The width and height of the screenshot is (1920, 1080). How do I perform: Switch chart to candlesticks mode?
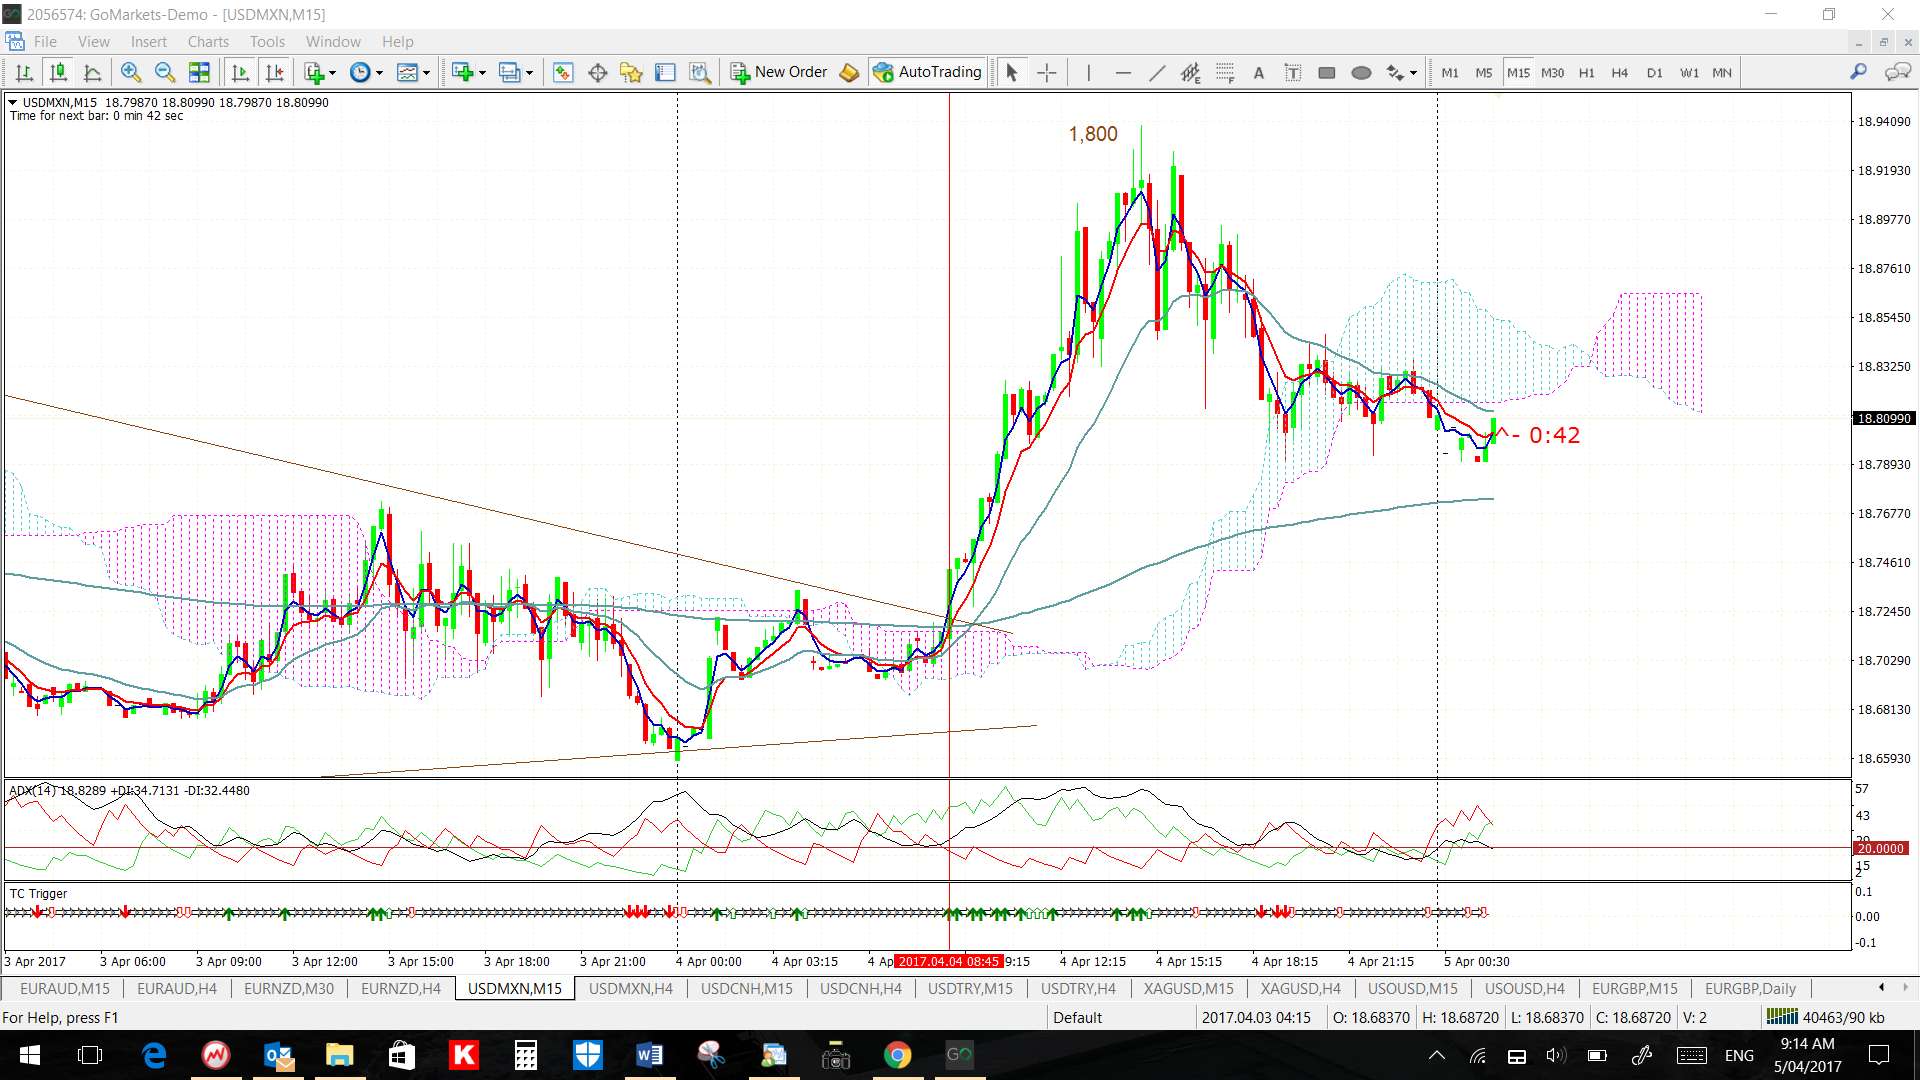[x=58, y=72]
